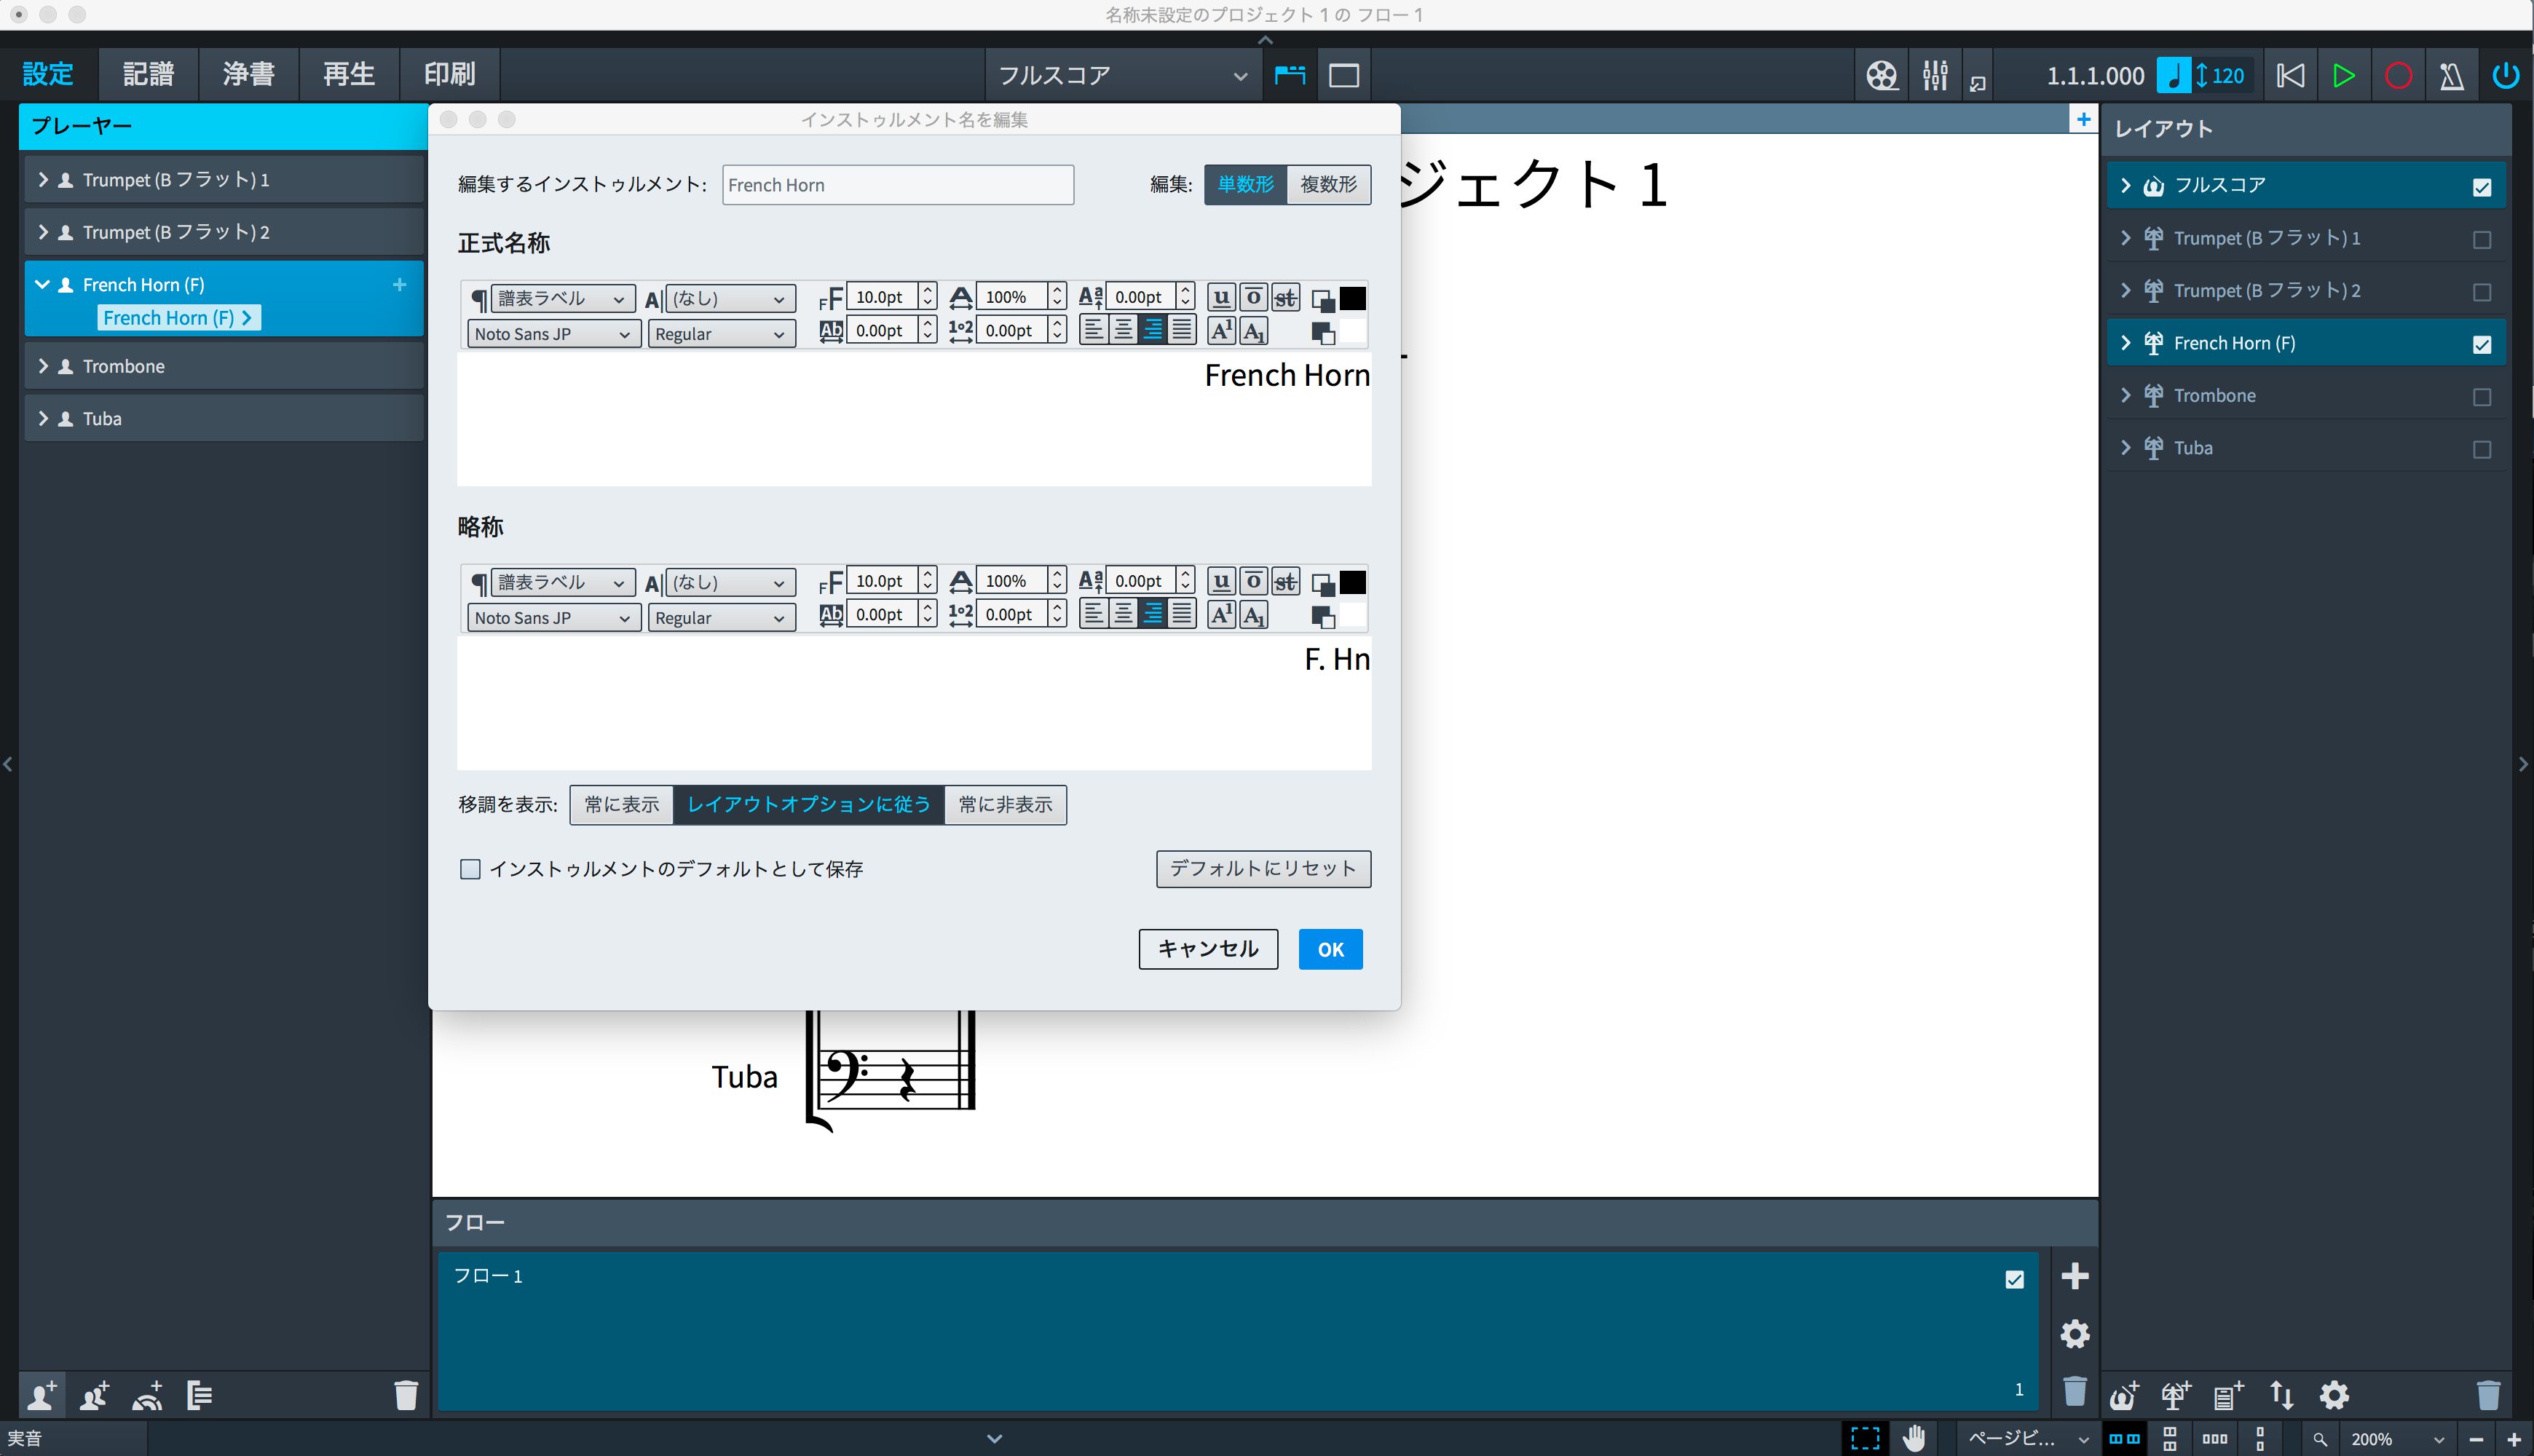
Task: Switch to 設定 Setup mode tab
Action: (x=47, y=74)
